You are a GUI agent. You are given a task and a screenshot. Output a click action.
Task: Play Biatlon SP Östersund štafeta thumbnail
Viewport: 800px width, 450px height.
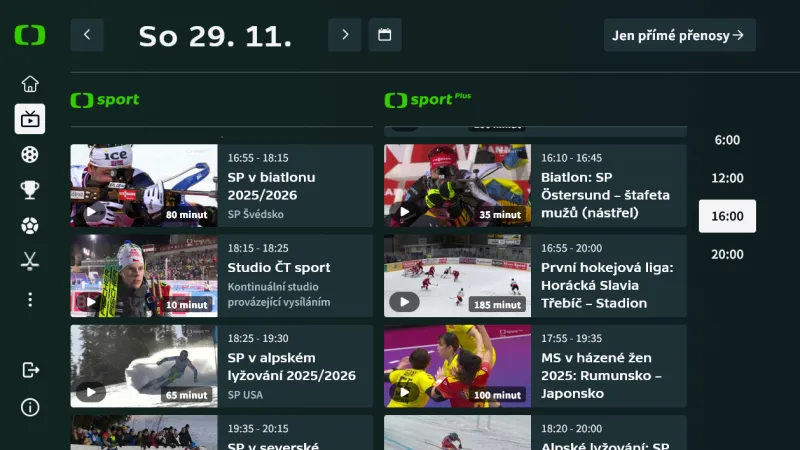[458, 185]
